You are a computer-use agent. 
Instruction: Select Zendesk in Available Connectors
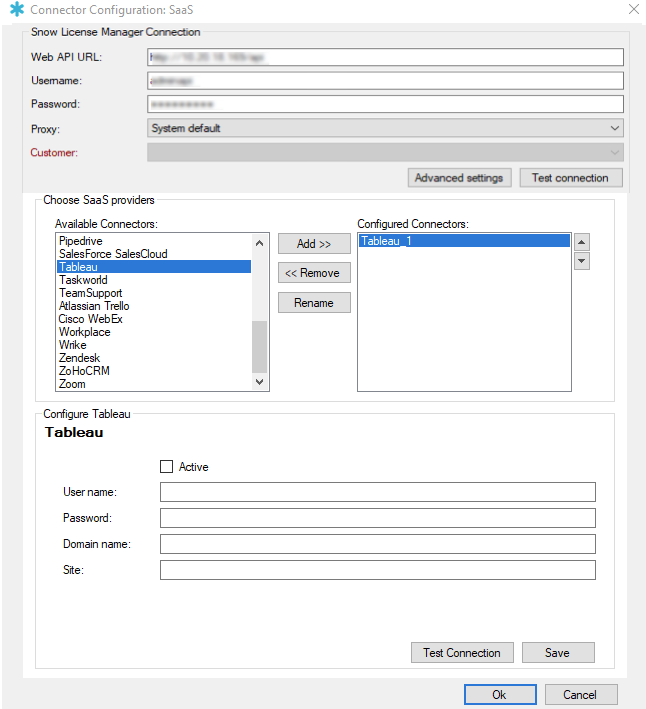79,358
